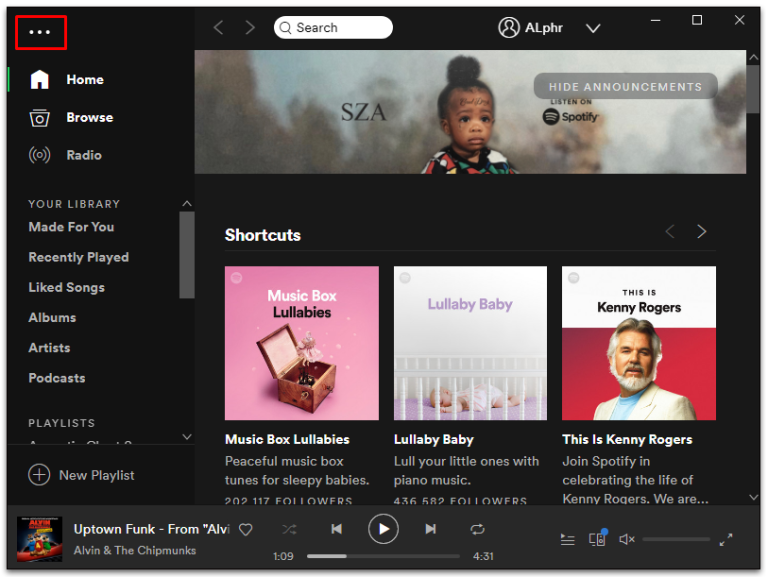Viewport: 768px width, 577px height.
Task: Open the Browse section
Action: pyautogui.click(x=90, y=118)
